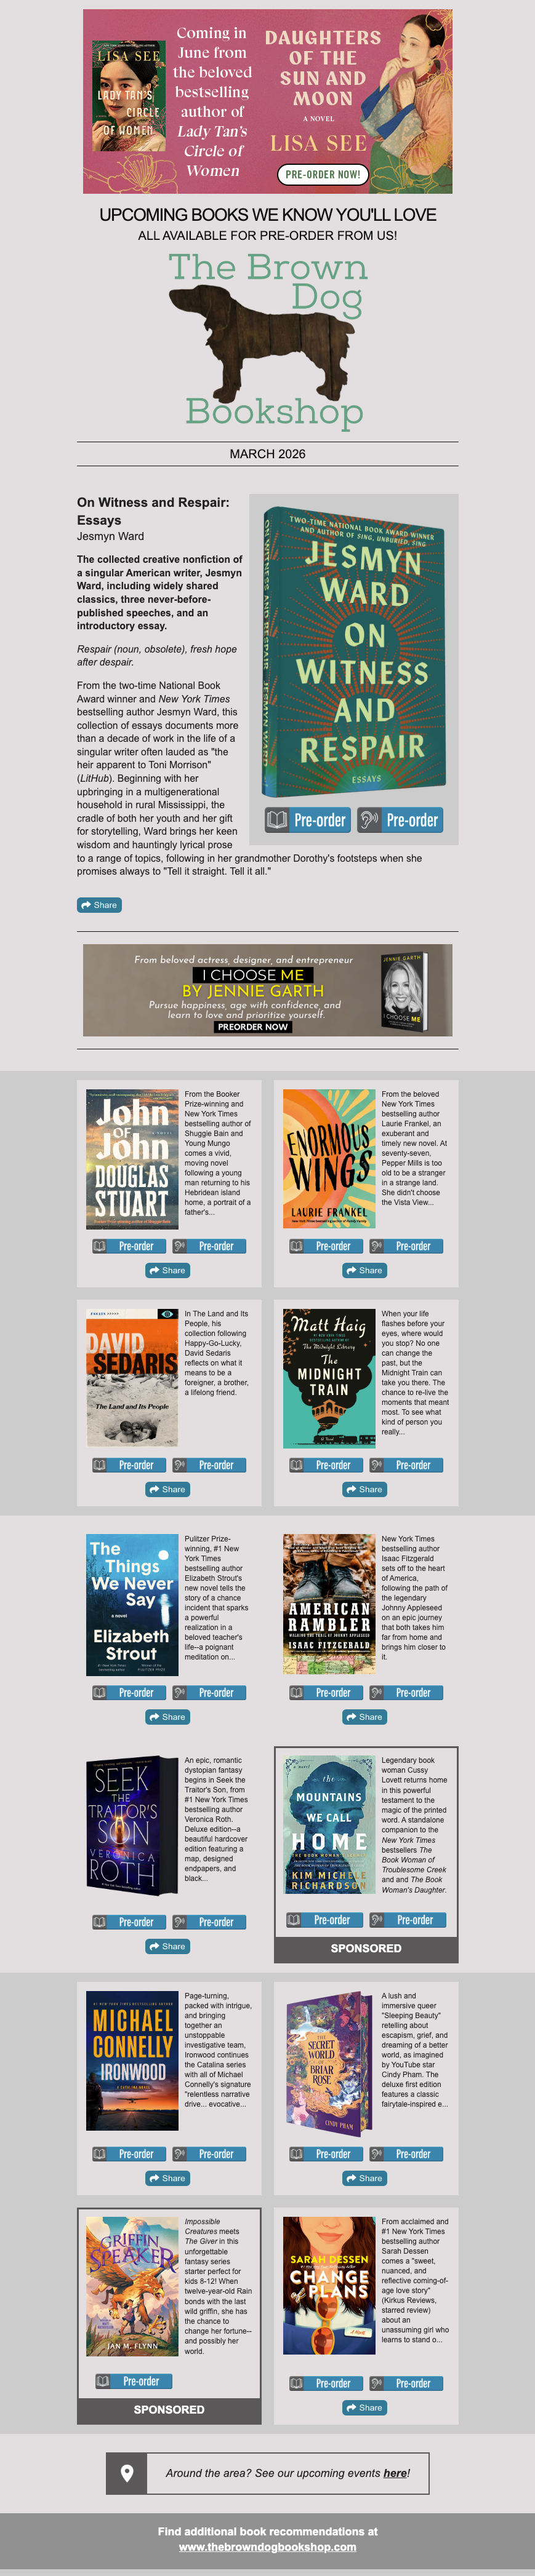Click the book-icon Pre-order button for John of John
Viewport: 535px width, 2576px height.
tap(127, 1246)
